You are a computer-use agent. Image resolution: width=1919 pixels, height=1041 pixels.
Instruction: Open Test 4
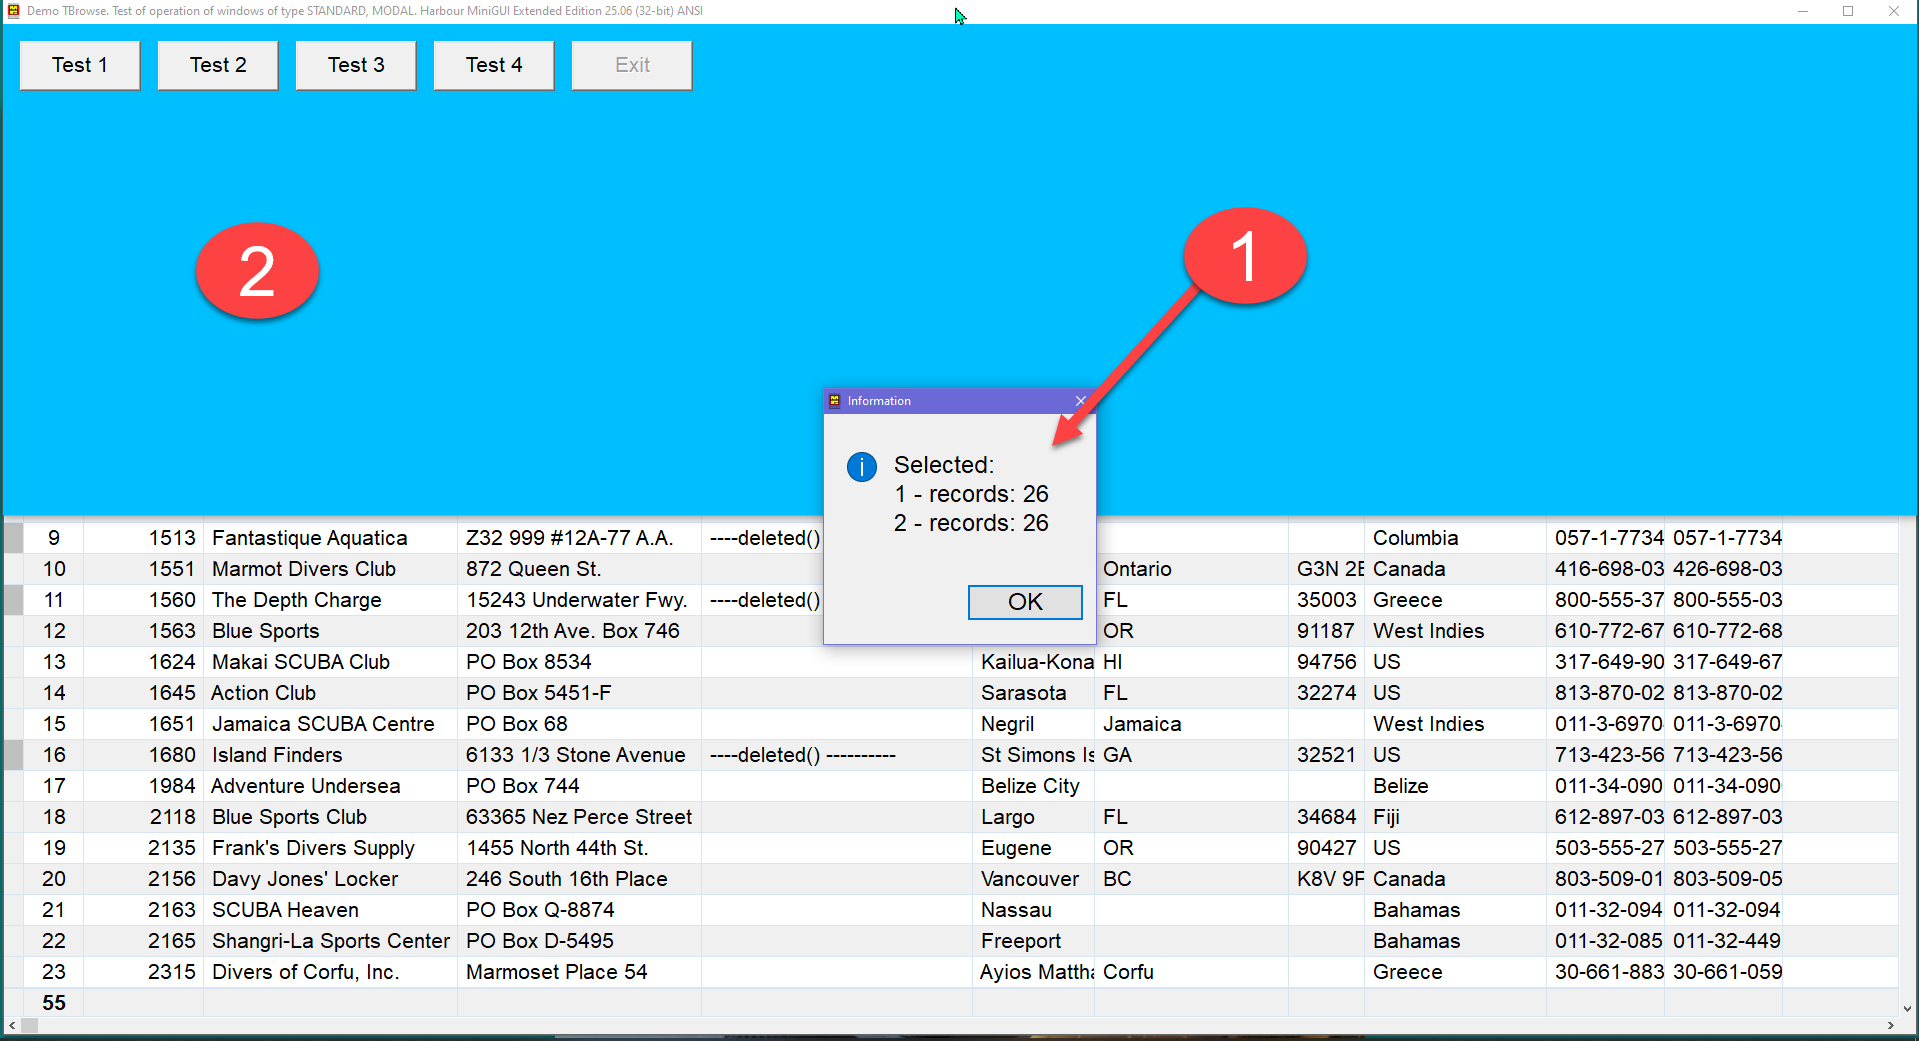[x=494, y=65]
